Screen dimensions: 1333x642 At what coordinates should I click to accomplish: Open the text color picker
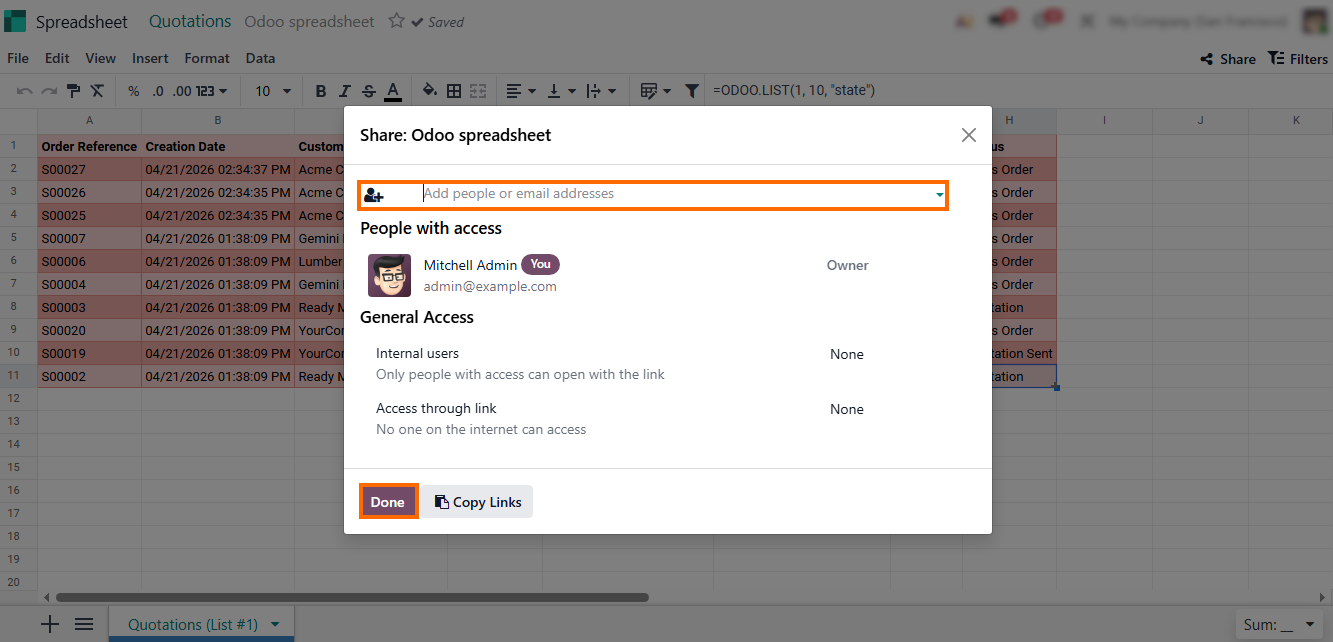coord(393,91)
